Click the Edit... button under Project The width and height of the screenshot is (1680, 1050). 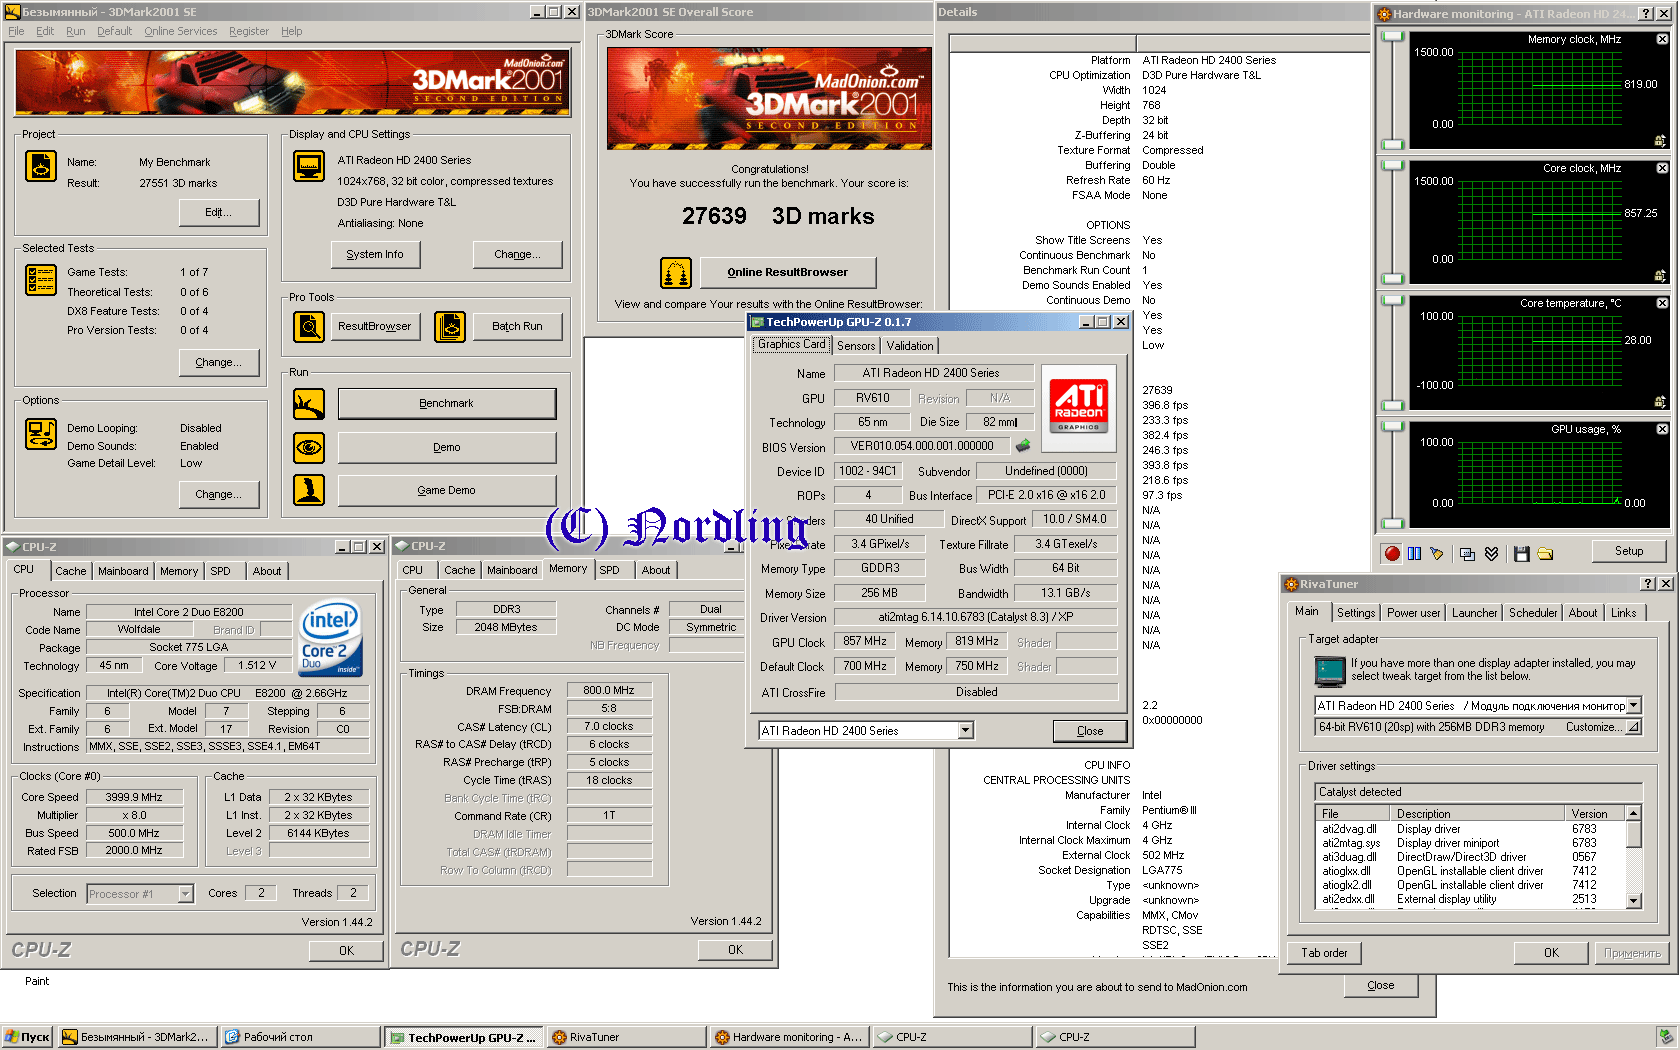[219, 212]
